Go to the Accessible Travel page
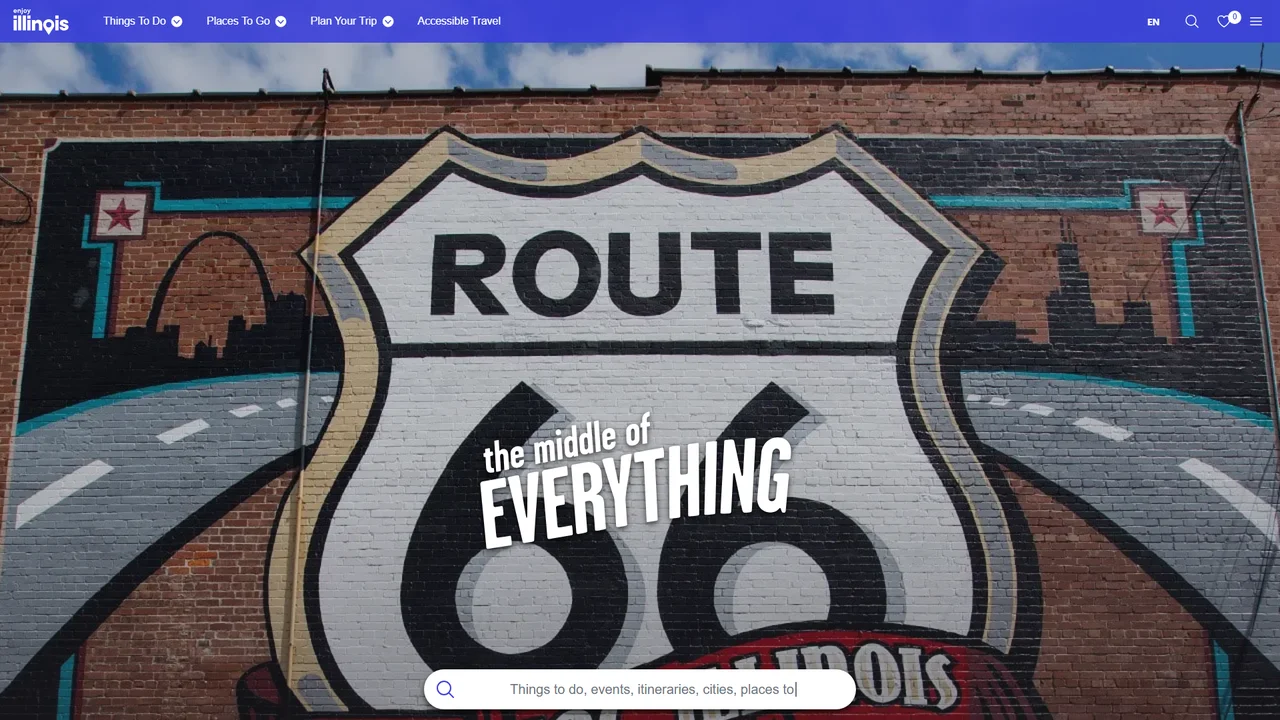 tap(459, 21)
